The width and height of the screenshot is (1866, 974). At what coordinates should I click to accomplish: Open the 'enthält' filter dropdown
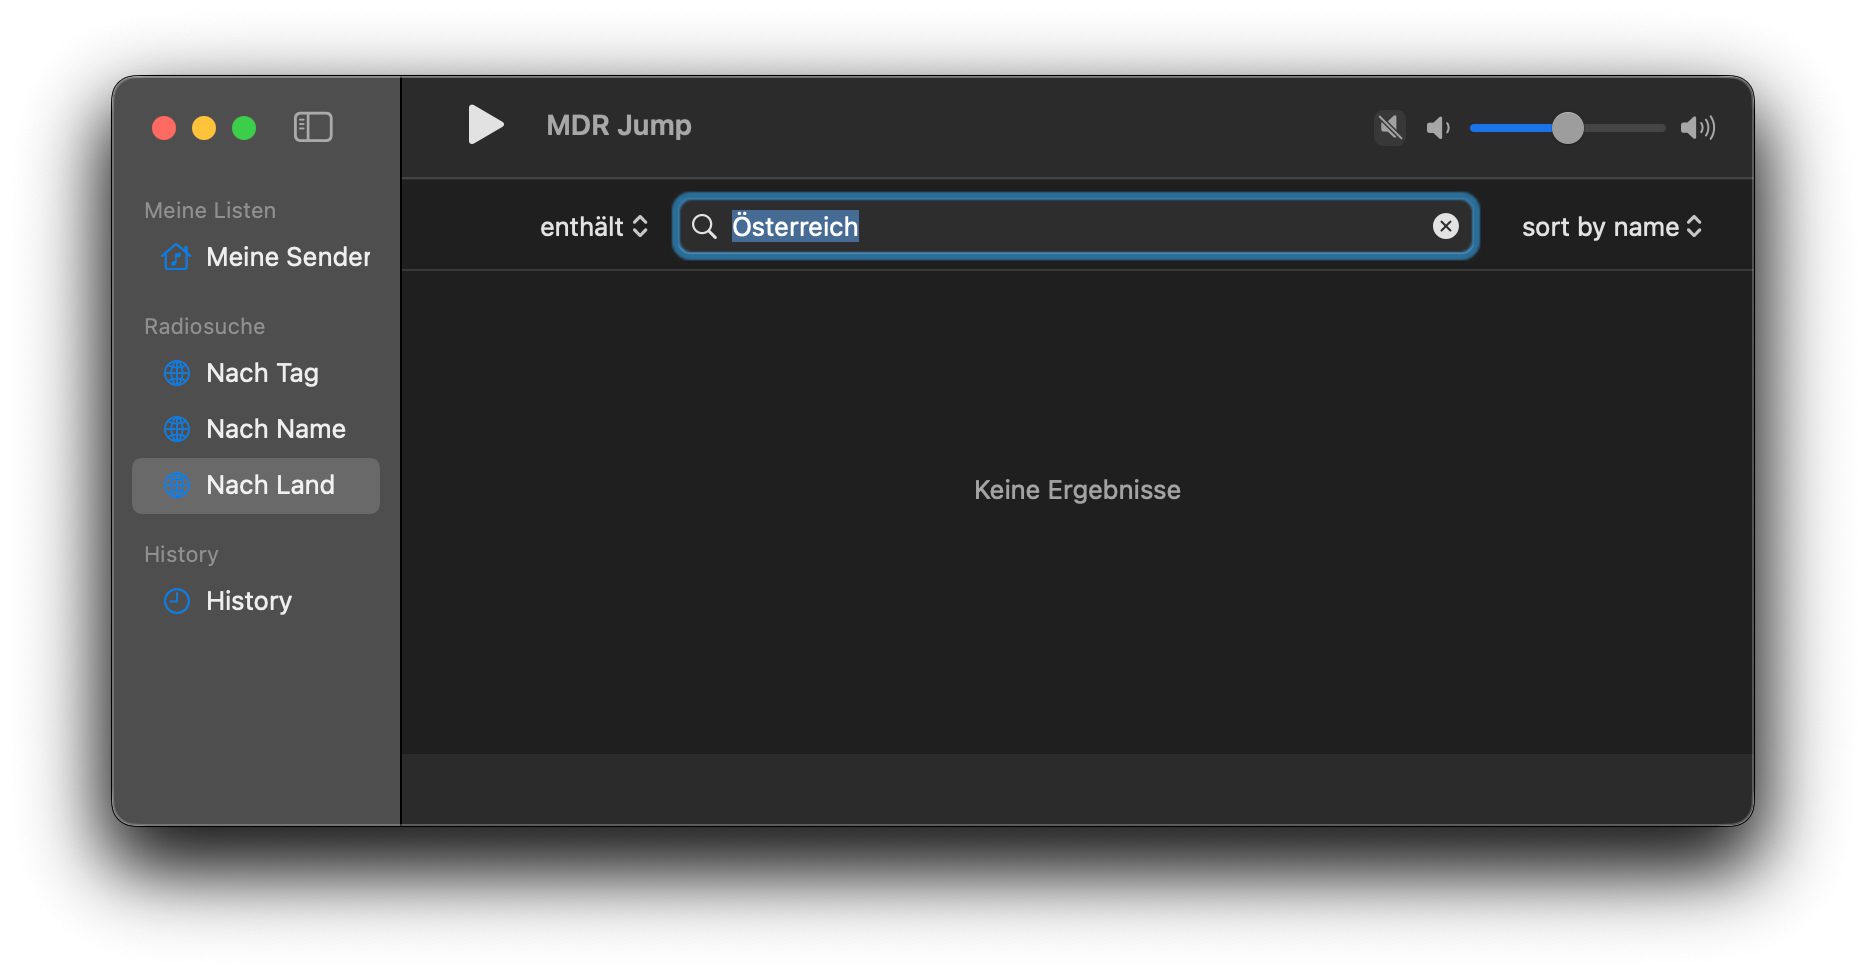[x=593, y=227]
